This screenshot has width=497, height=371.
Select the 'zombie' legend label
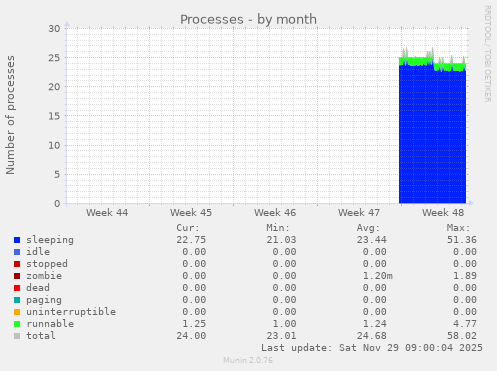point(44,276)
